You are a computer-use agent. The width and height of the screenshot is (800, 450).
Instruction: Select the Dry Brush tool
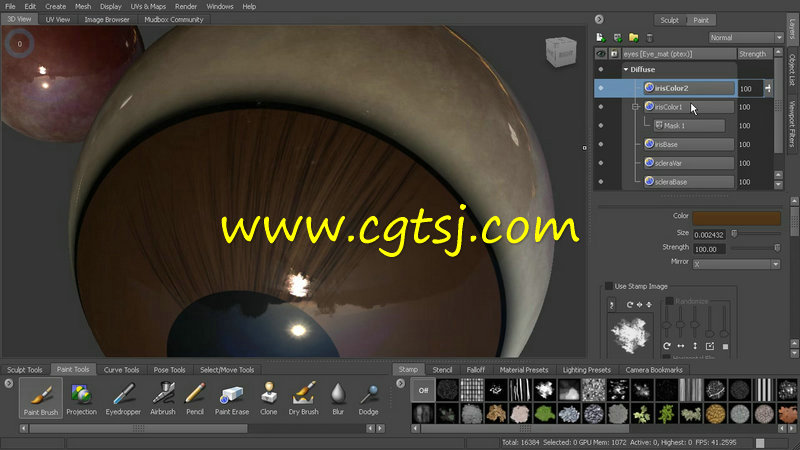pyautogui.click(x=304, y=398)
